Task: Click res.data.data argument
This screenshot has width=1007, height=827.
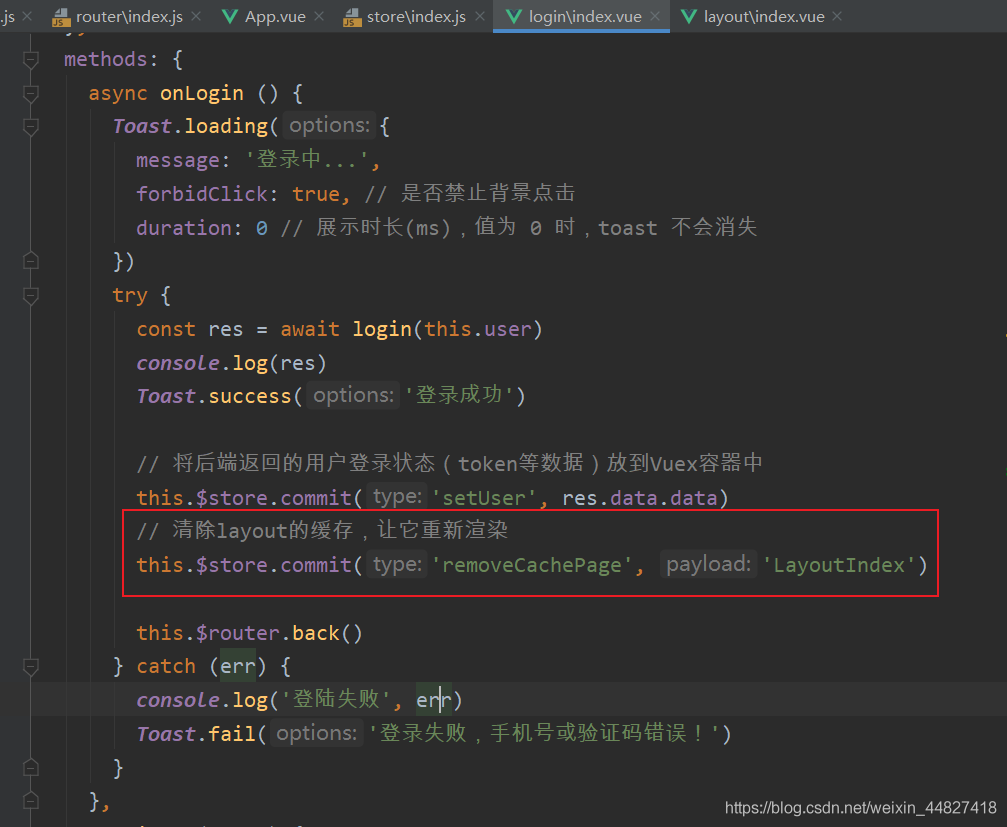Action: (640, 498)
